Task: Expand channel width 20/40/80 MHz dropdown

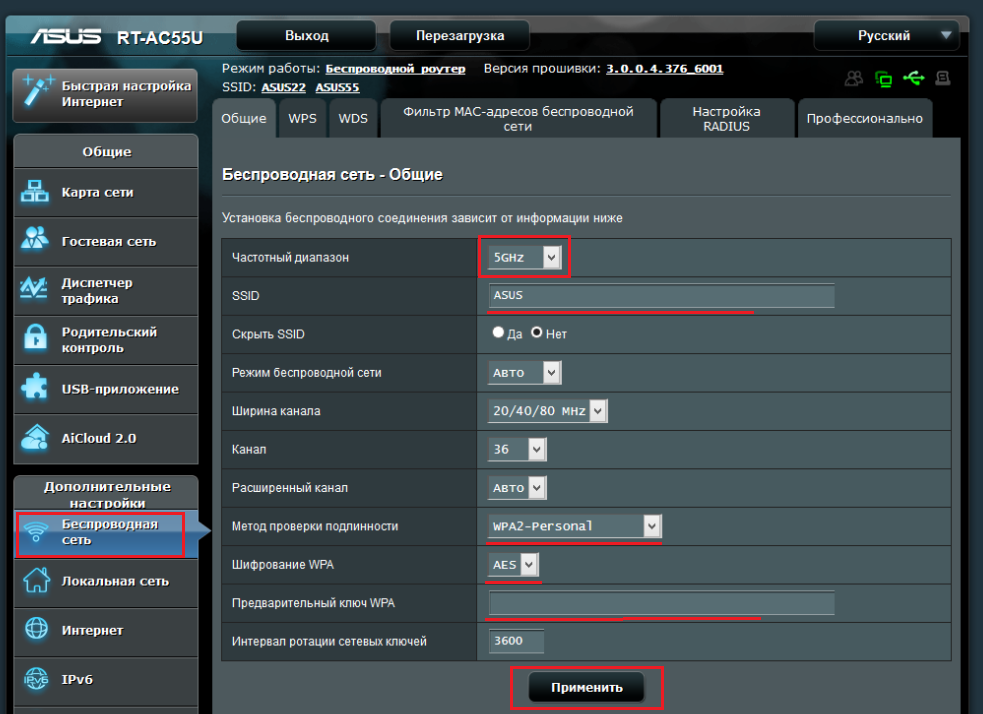Action: click(548, 410)
